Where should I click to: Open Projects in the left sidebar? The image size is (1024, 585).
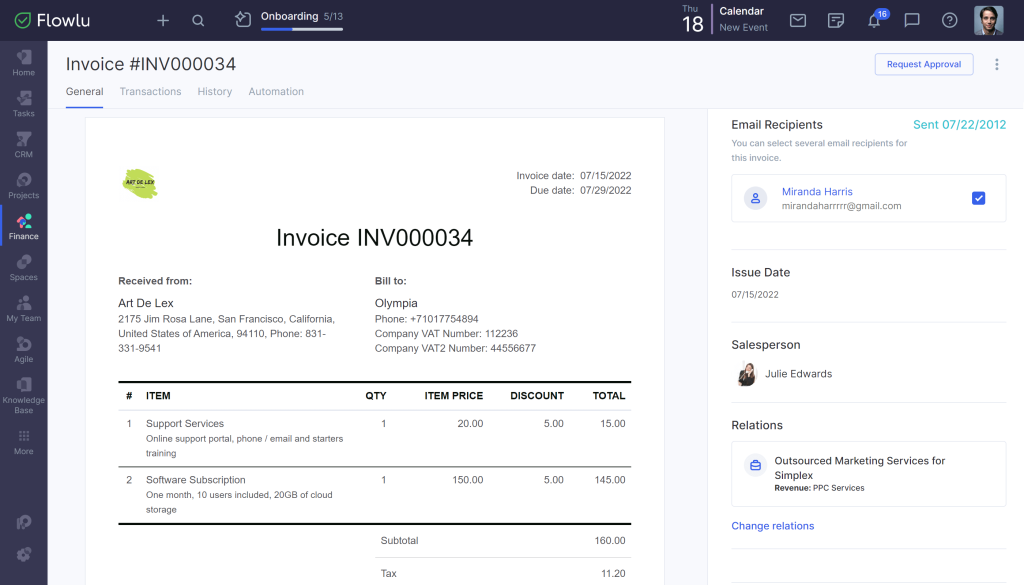(24, 186)
